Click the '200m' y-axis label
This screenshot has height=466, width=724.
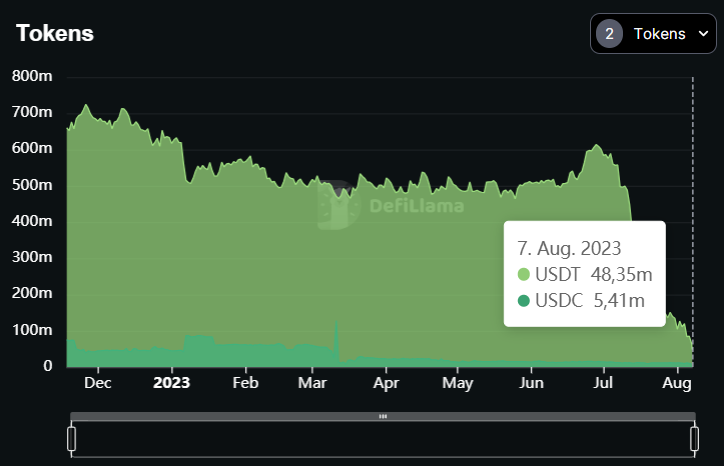(x=32, y=293)
